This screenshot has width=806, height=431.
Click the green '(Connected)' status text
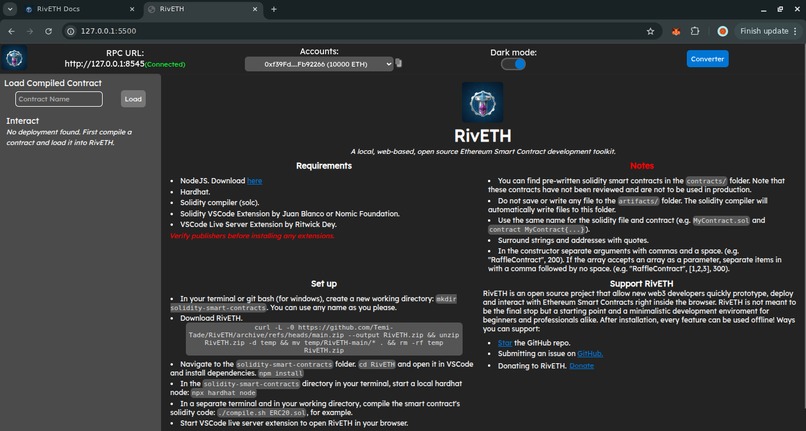tap(165, 64)
